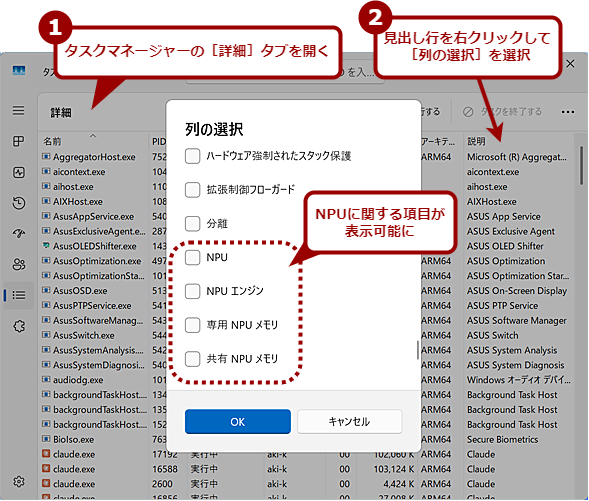This screenshot has width=589, height=501.
Task: Click the キャンセル button
Action: pos(350,422)
